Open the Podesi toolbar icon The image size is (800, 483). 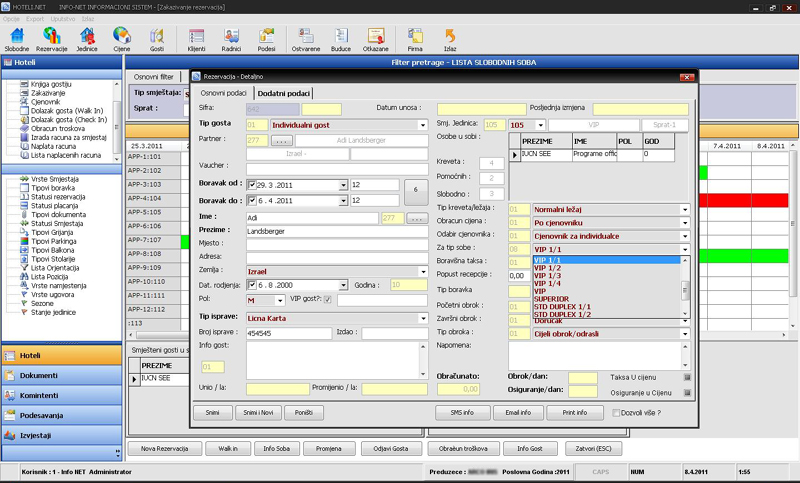point(266,39)
